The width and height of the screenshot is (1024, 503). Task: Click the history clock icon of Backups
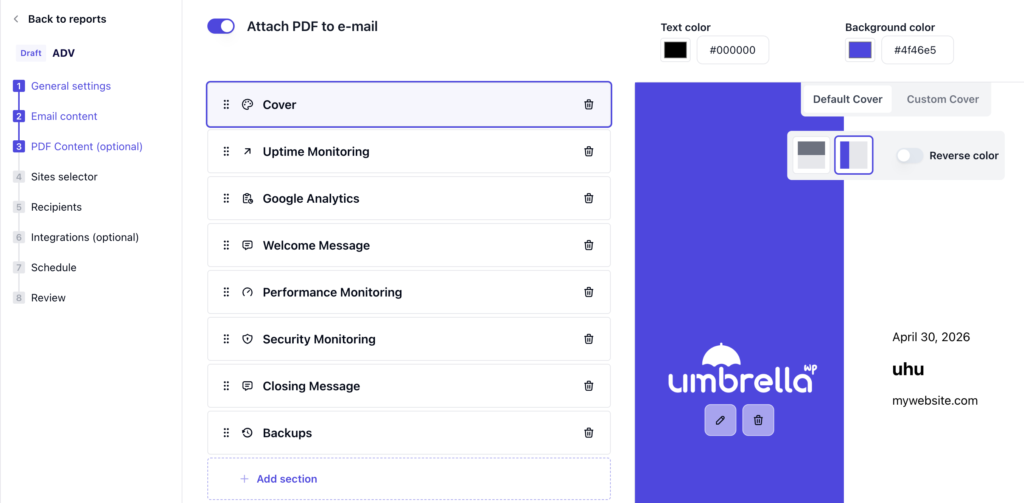coord(247,432)
